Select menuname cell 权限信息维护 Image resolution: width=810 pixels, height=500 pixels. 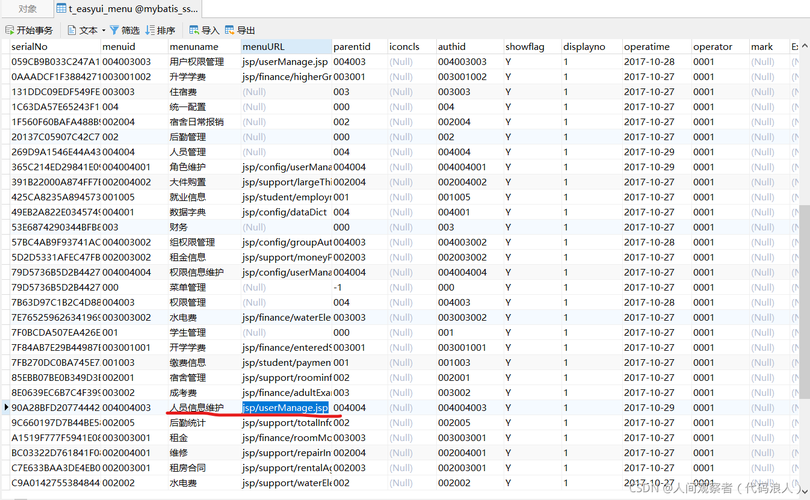[x=205, y=272]
